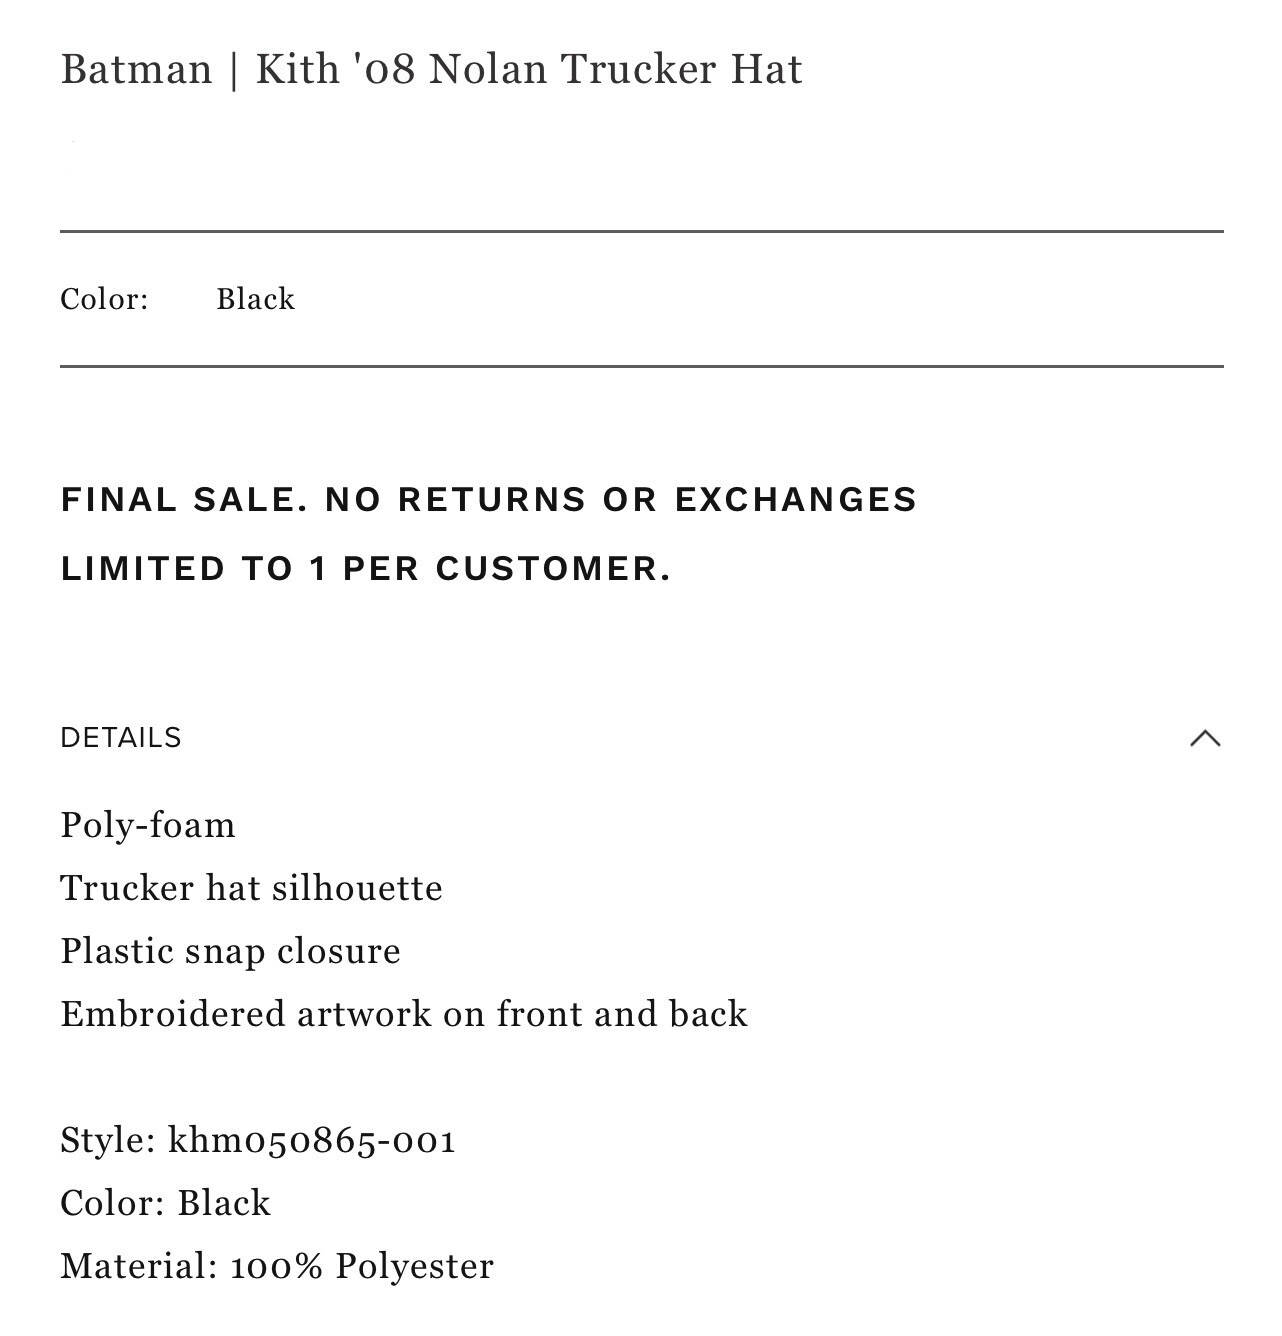This screenshot has height=1336, width=1282.
Task: Select the Black color option value
Action: click(255, 299)
